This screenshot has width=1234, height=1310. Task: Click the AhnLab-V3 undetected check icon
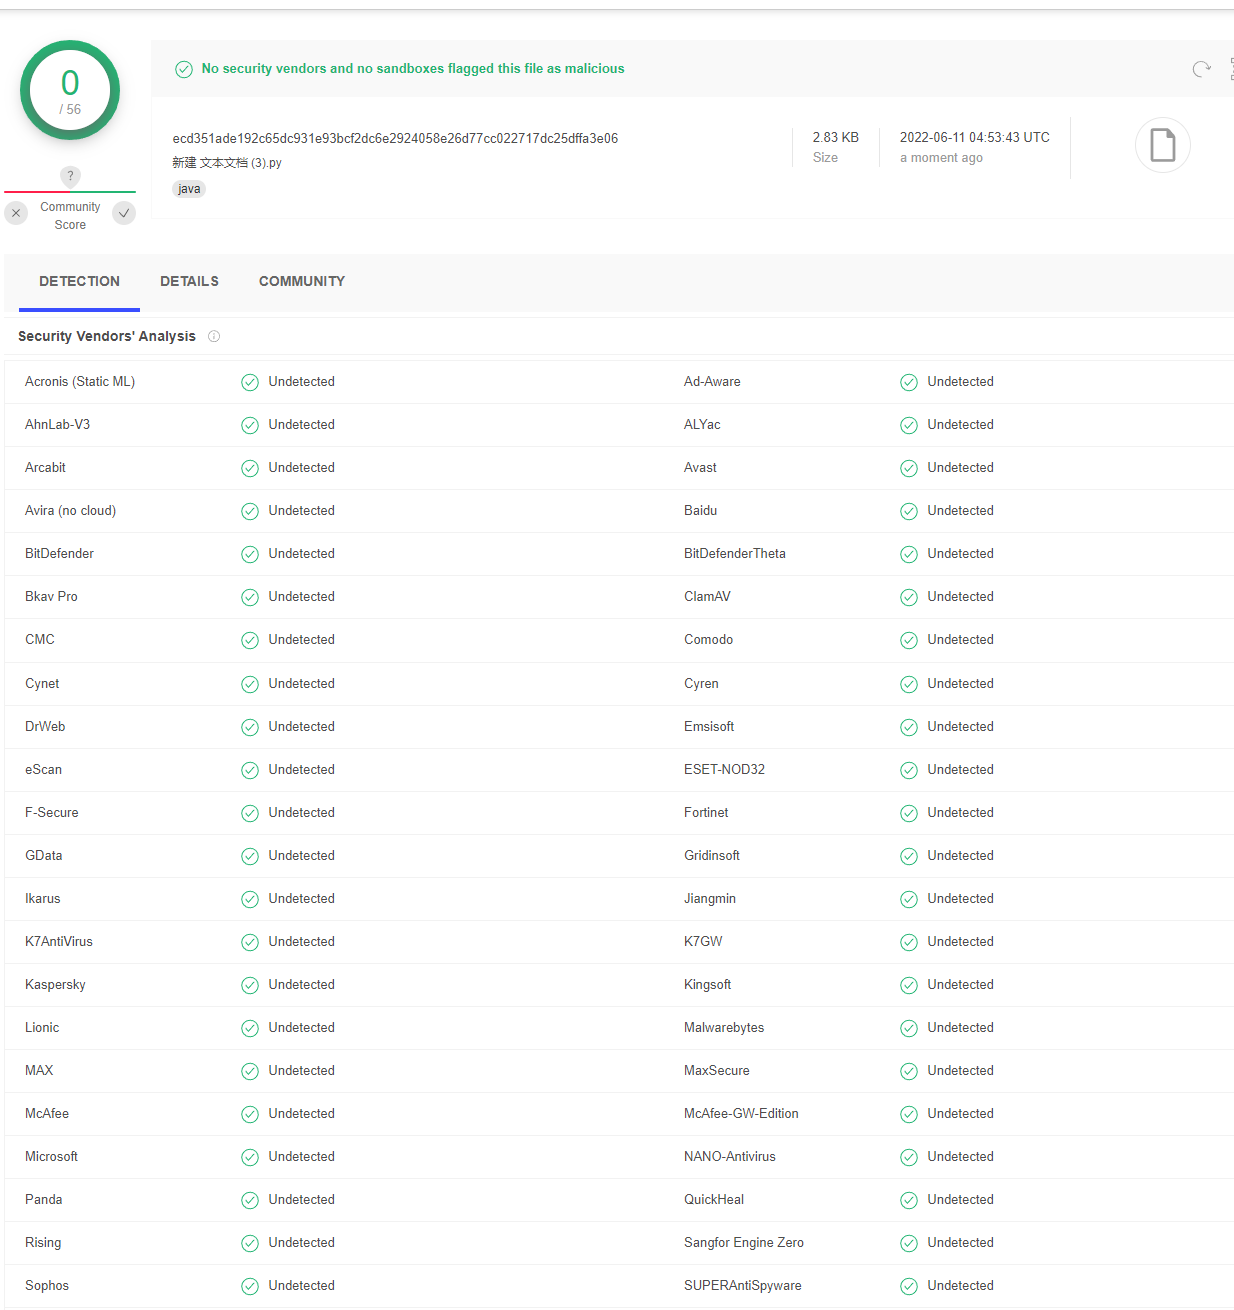pos(250,425)
